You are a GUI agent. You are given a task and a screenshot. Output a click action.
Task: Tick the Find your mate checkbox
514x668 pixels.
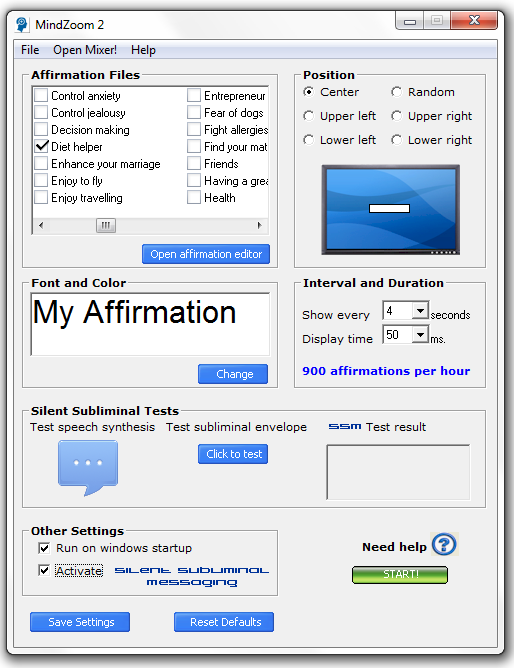pyautogui.click(x=194, y=147)
